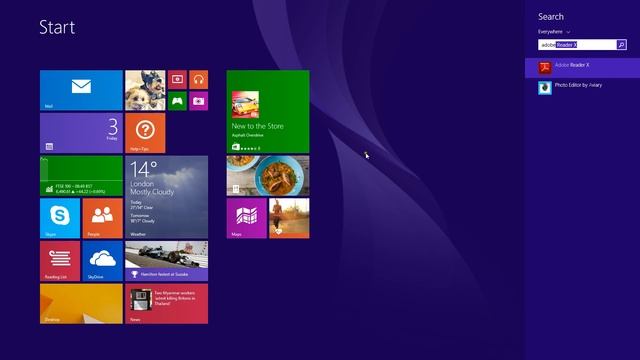The height and width of the screenshot is (360, 640).
Task: Open the dog photo tile
Action: point(145,90)
